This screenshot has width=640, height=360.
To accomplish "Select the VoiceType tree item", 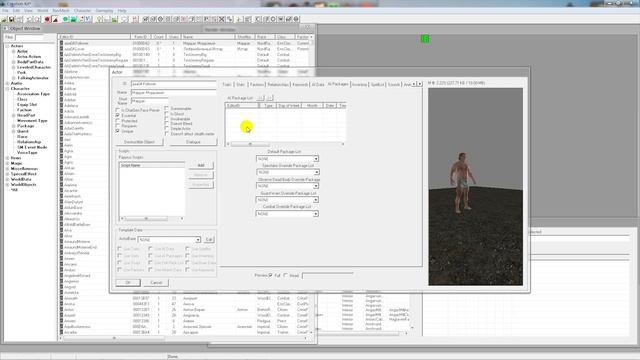I will (x=27, y=152).
